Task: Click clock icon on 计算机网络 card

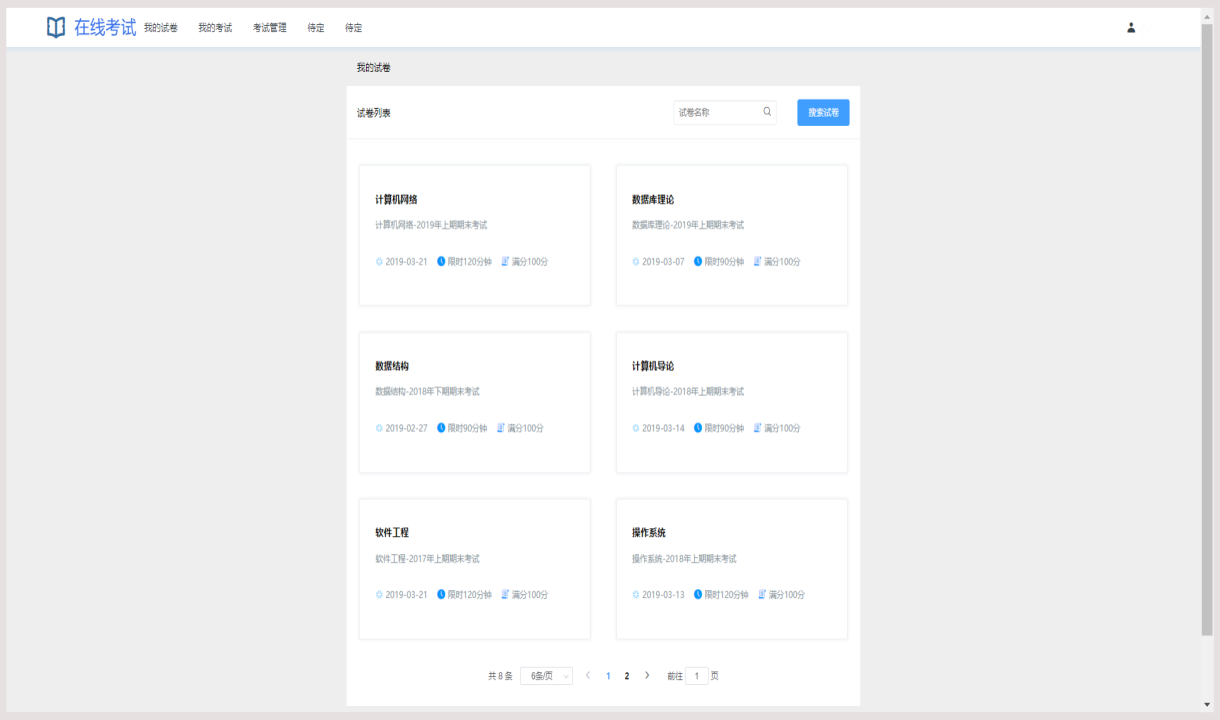Action: [441, 262]
